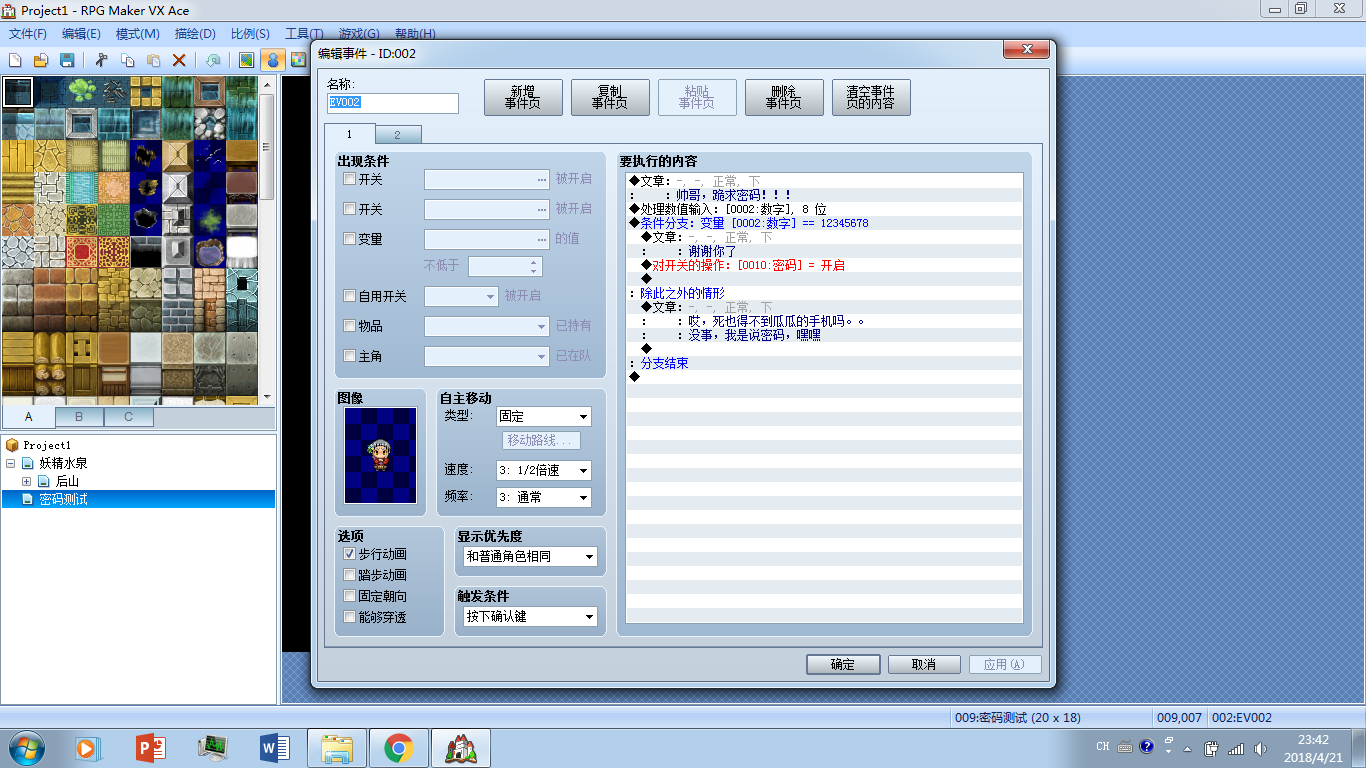Open File Explorer from the taskbar
The height and width of the screenshot is (768, 1366).
pos(337,747)
